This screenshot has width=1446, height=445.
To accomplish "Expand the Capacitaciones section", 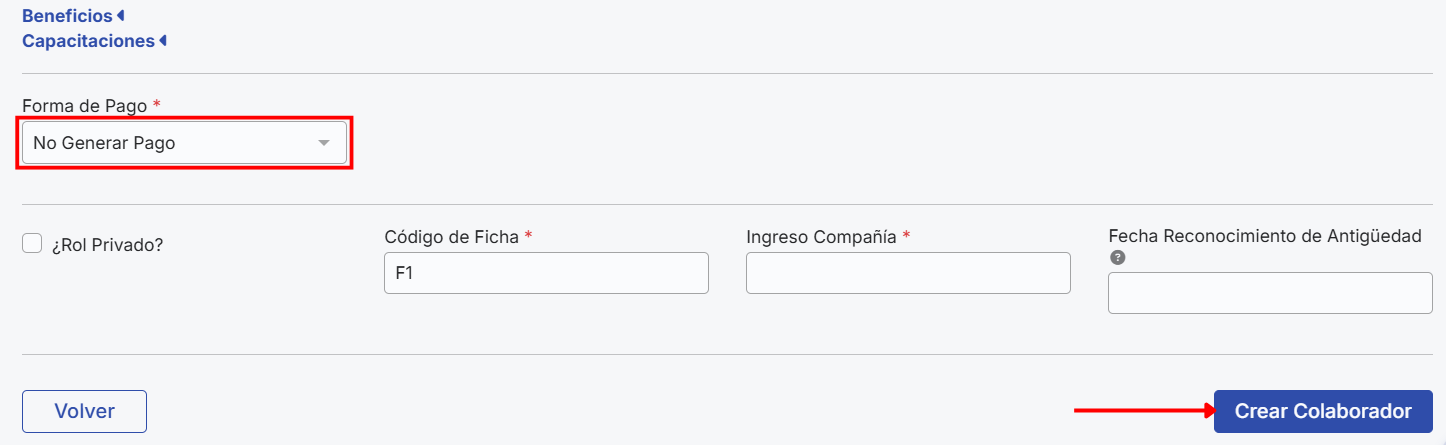I will [x=88, y=41].
